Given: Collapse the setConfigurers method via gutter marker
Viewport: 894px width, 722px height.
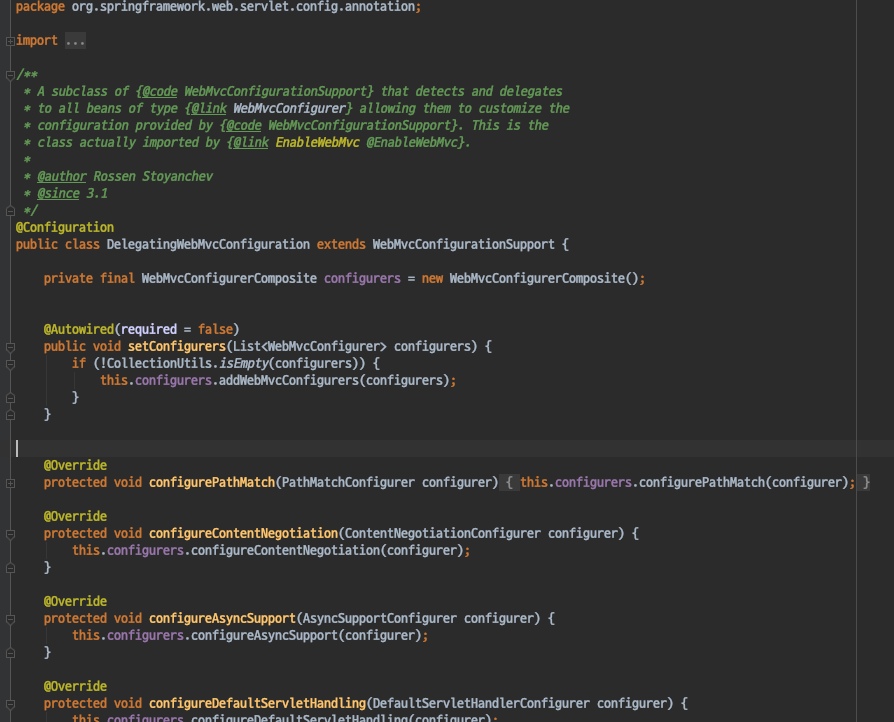Looking at the screenshot, I should click(10, 347).
